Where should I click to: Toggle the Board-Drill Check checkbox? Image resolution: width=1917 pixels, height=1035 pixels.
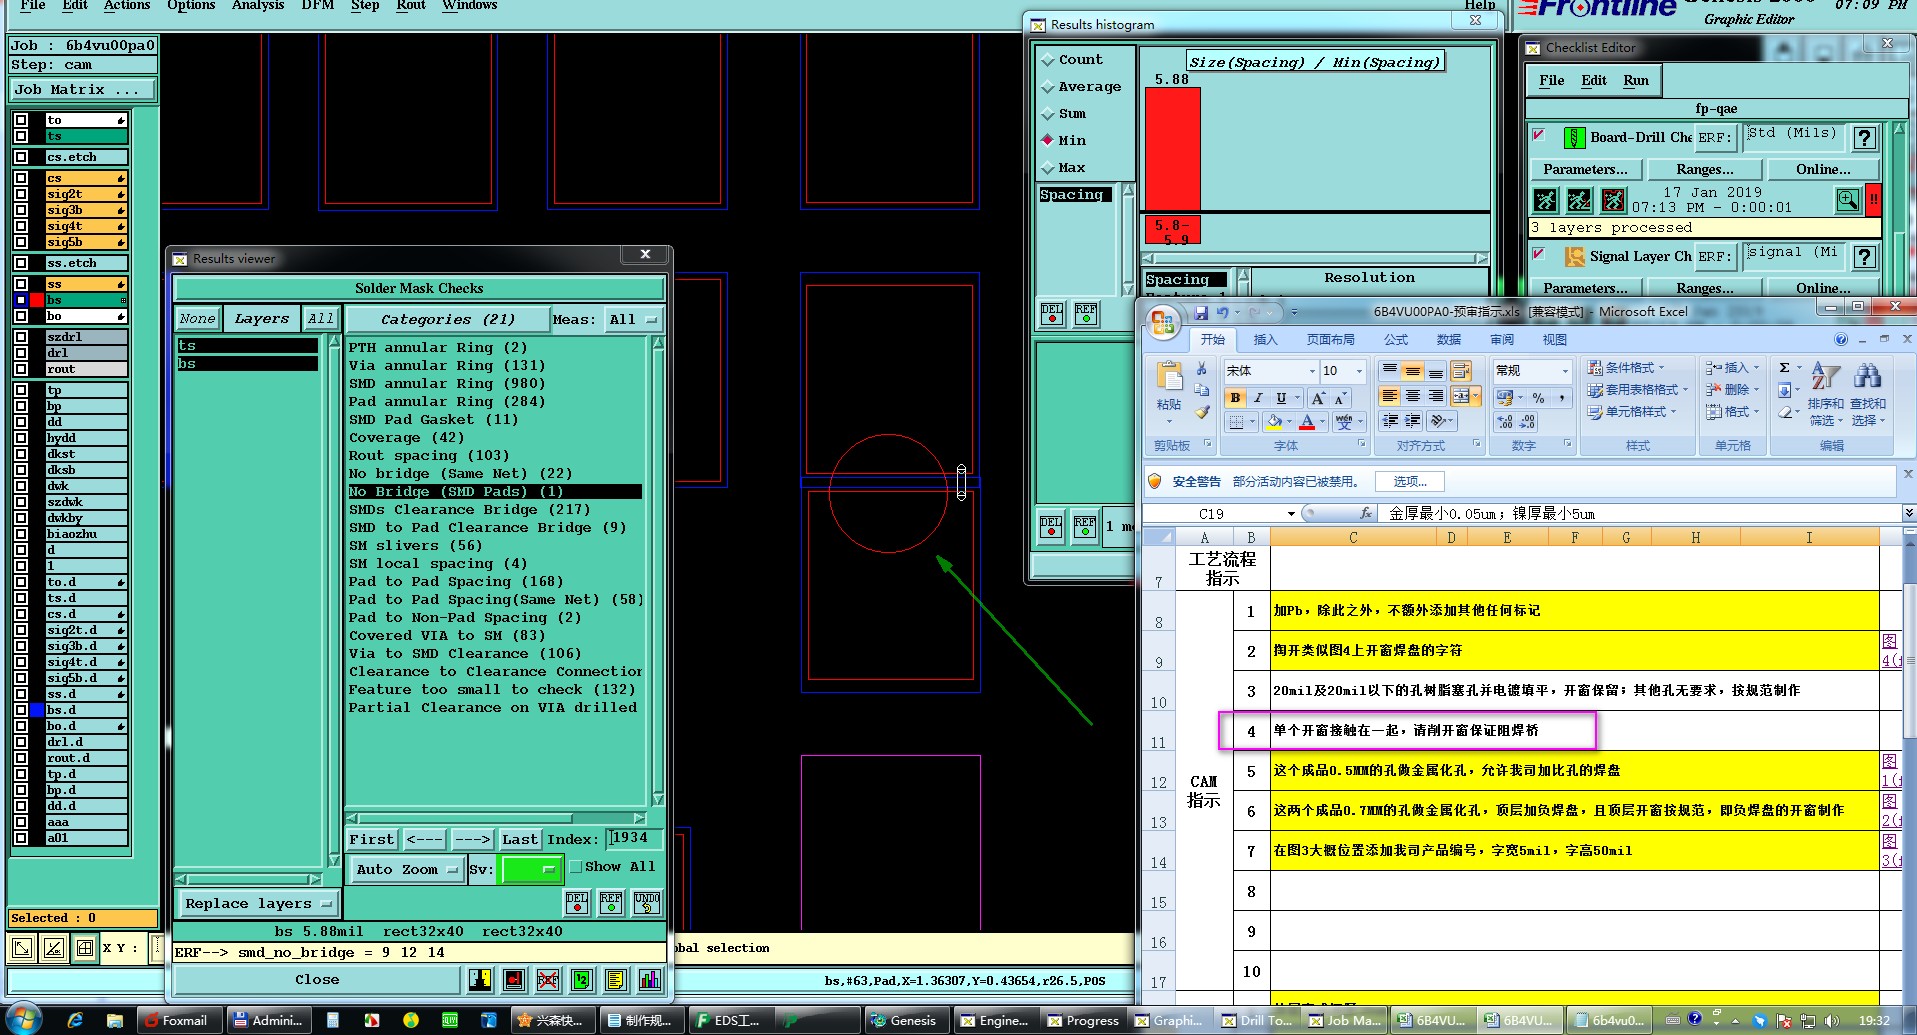click(x=1539, y=135)
